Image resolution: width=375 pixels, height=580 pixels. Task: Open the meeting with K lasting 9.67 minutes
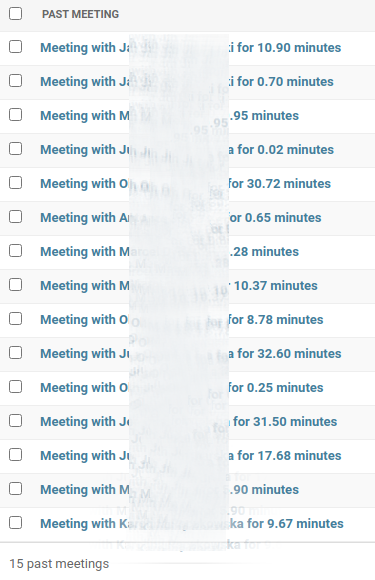192,524
